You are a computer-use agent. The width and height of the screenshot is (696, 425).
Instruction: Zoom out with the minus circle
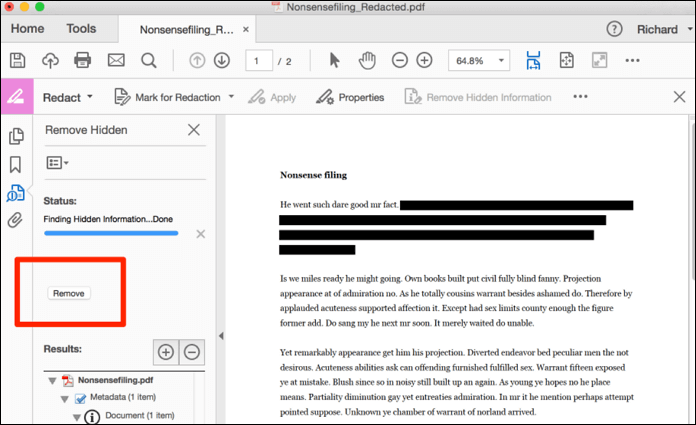(x=399, y=60)
